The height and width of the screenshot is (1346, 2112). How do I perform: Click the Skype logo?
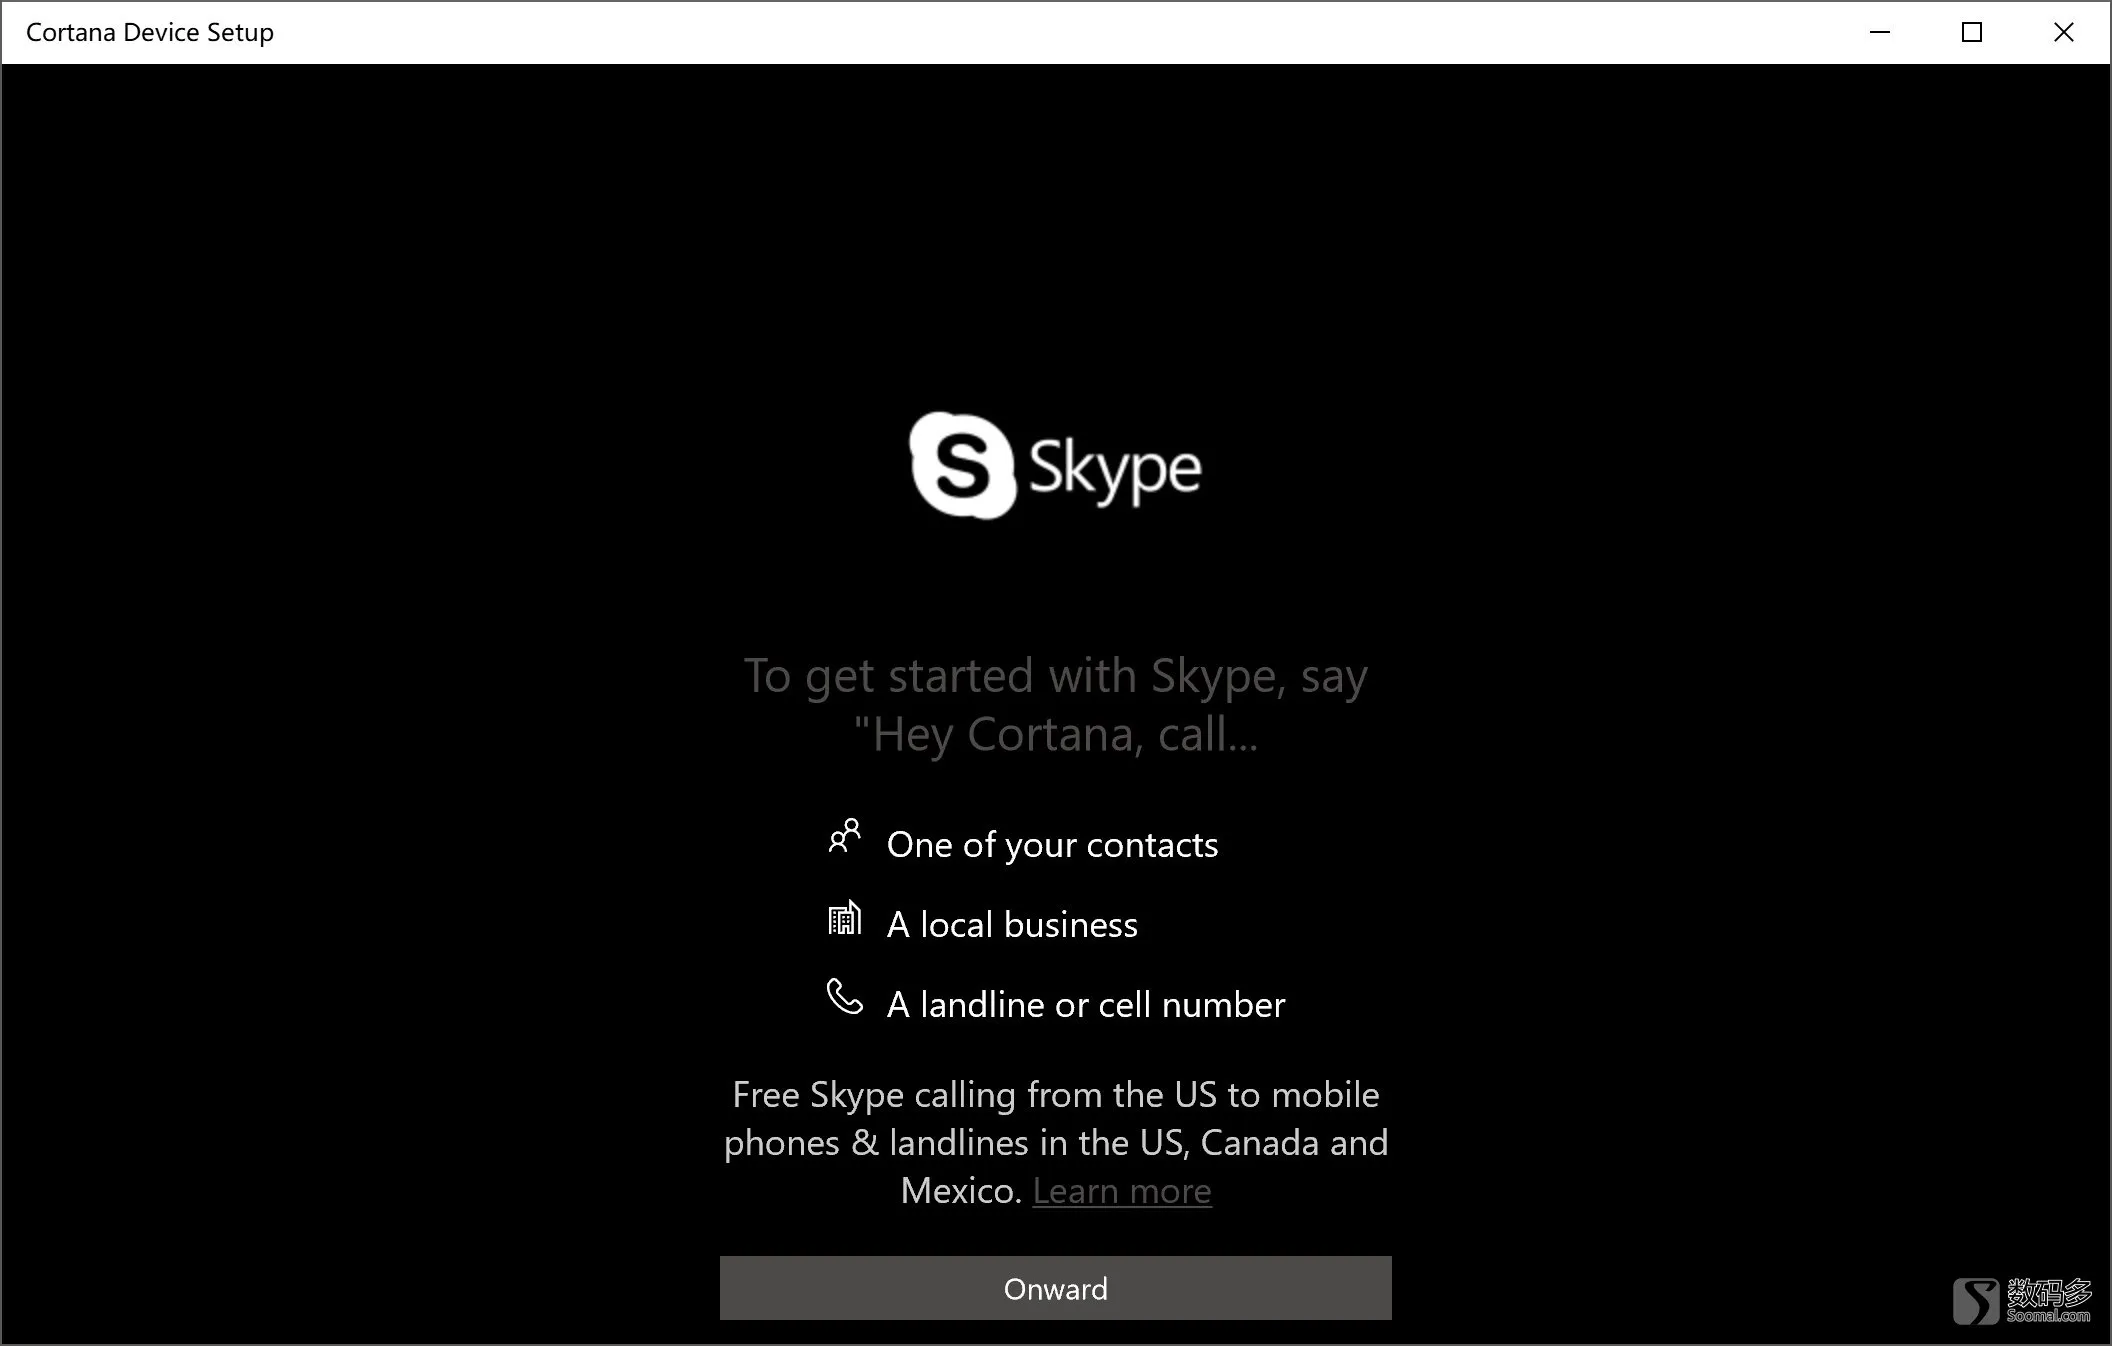coord(1055,465)
